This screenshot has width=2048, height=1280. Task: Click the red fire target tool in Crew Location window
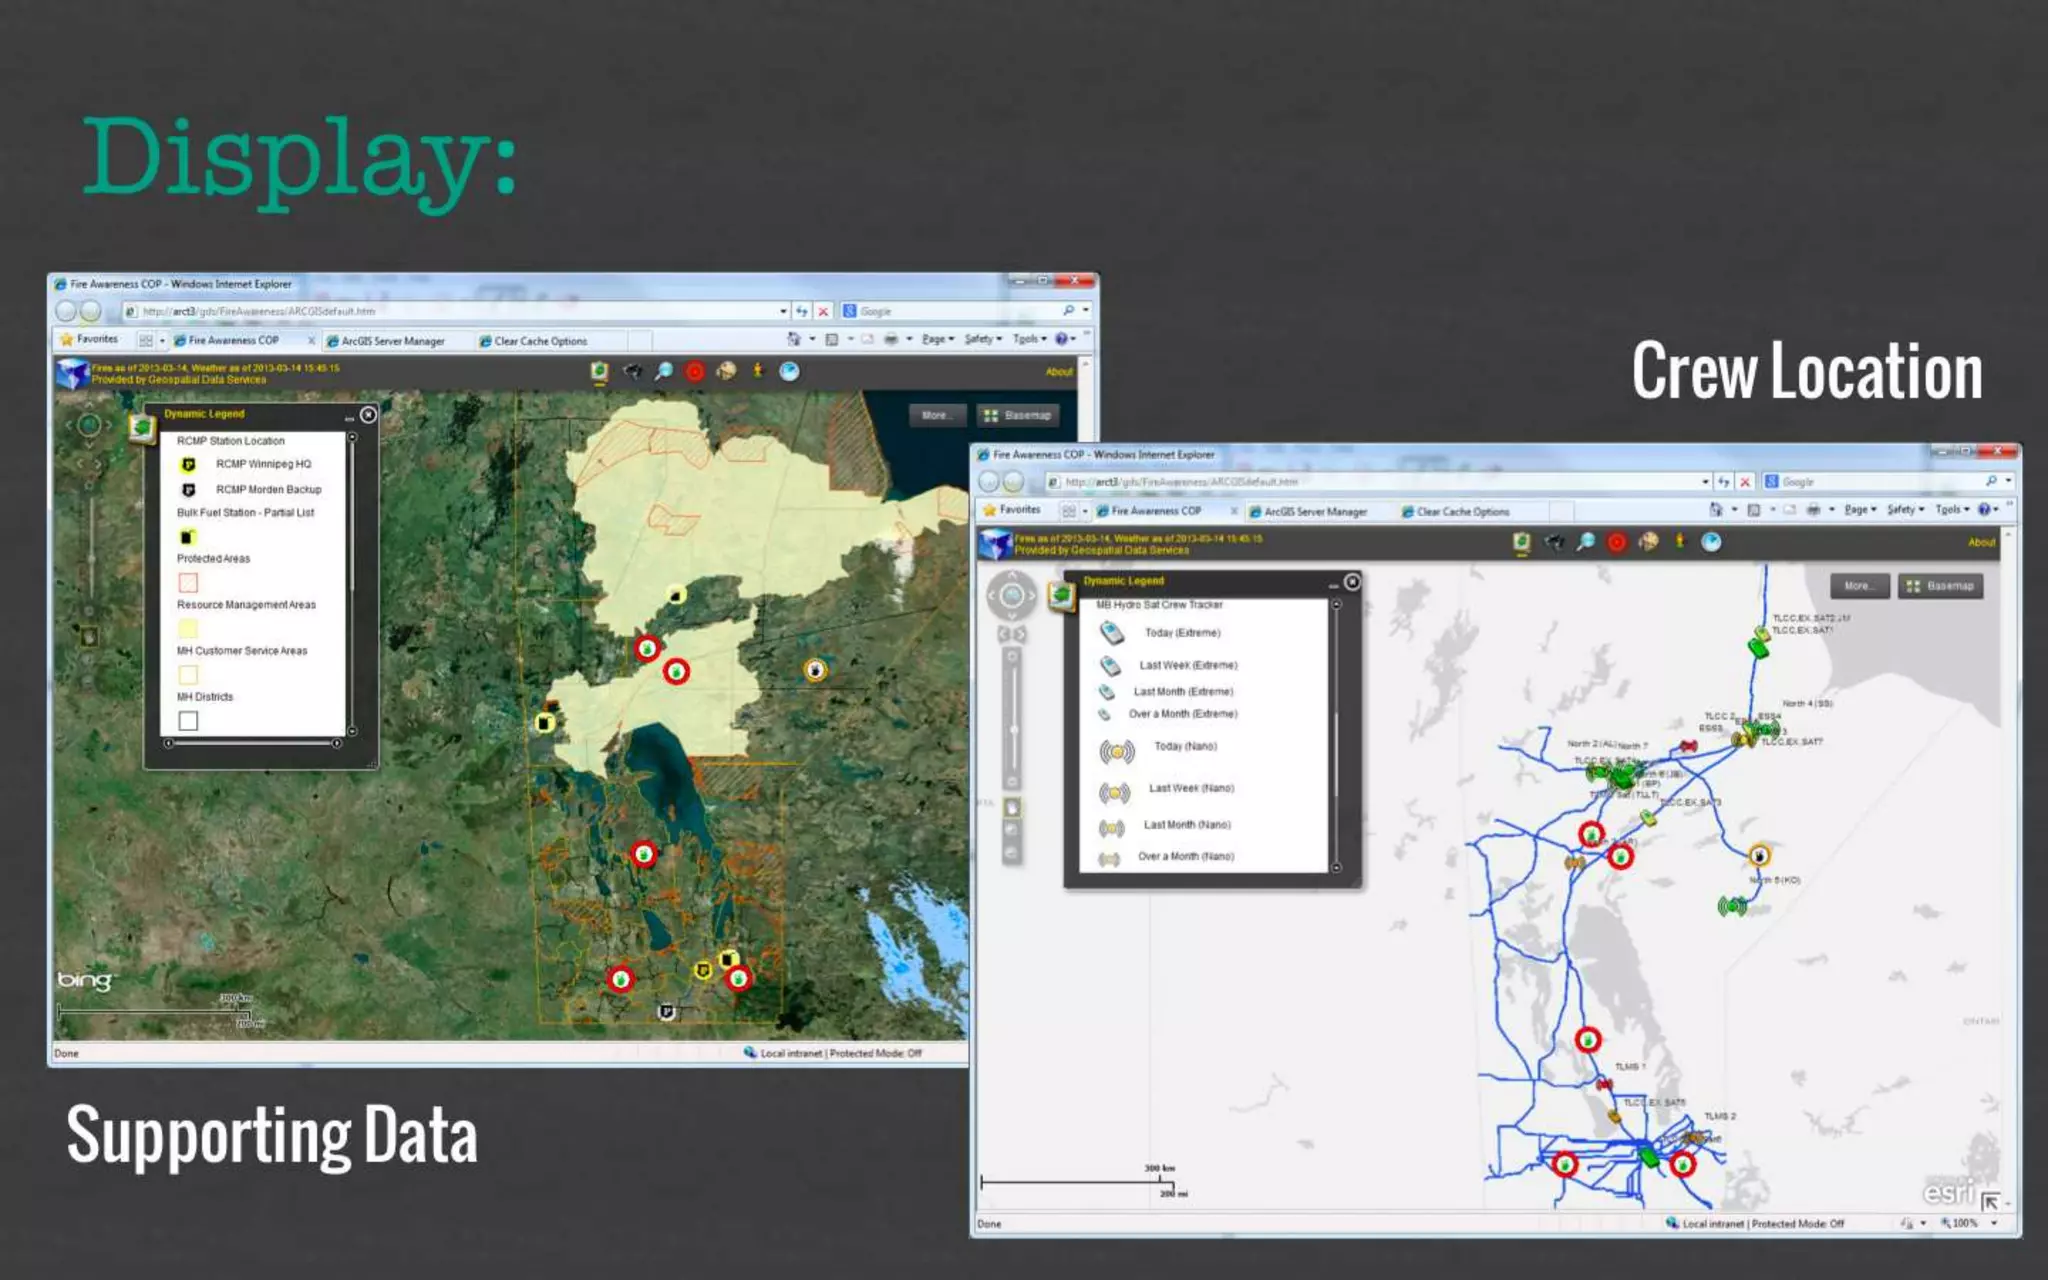coord(1617,542)
